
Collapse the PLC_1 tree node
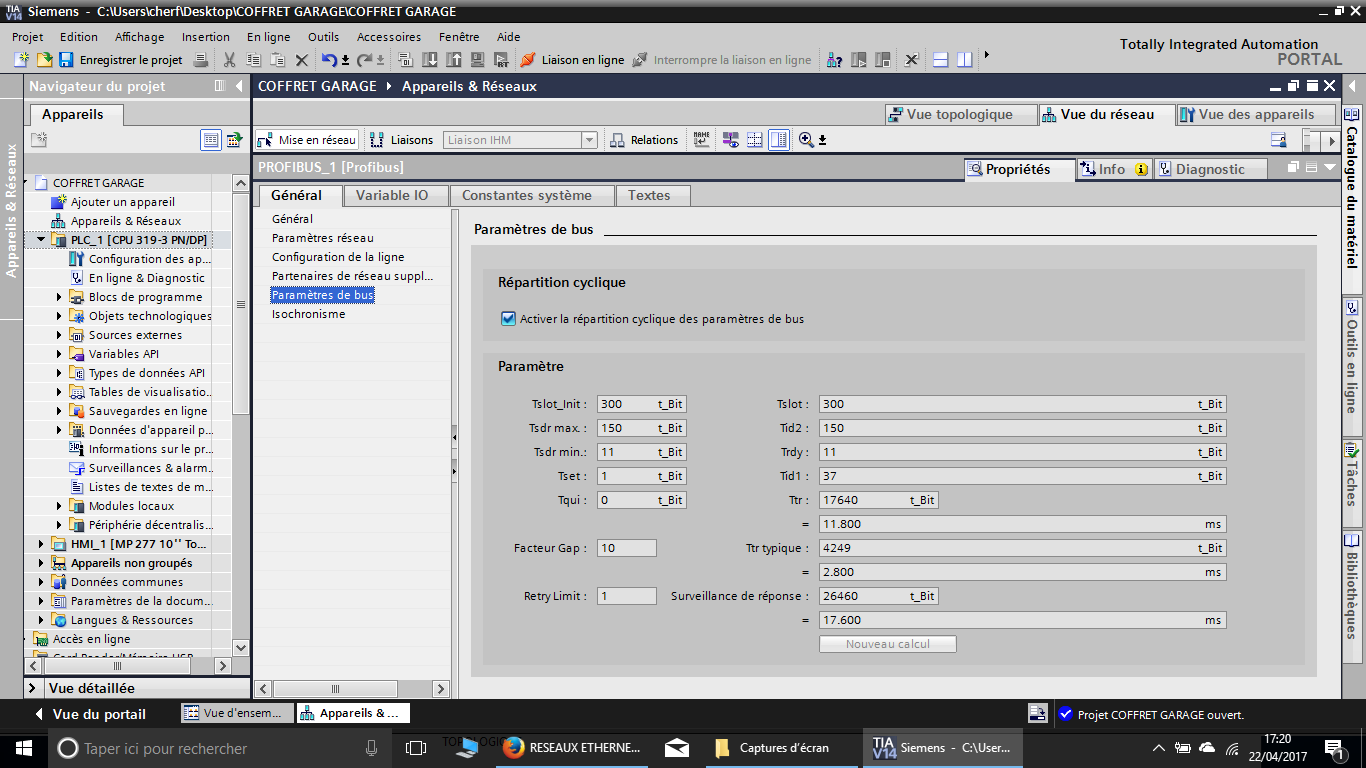tap(41, 240)
